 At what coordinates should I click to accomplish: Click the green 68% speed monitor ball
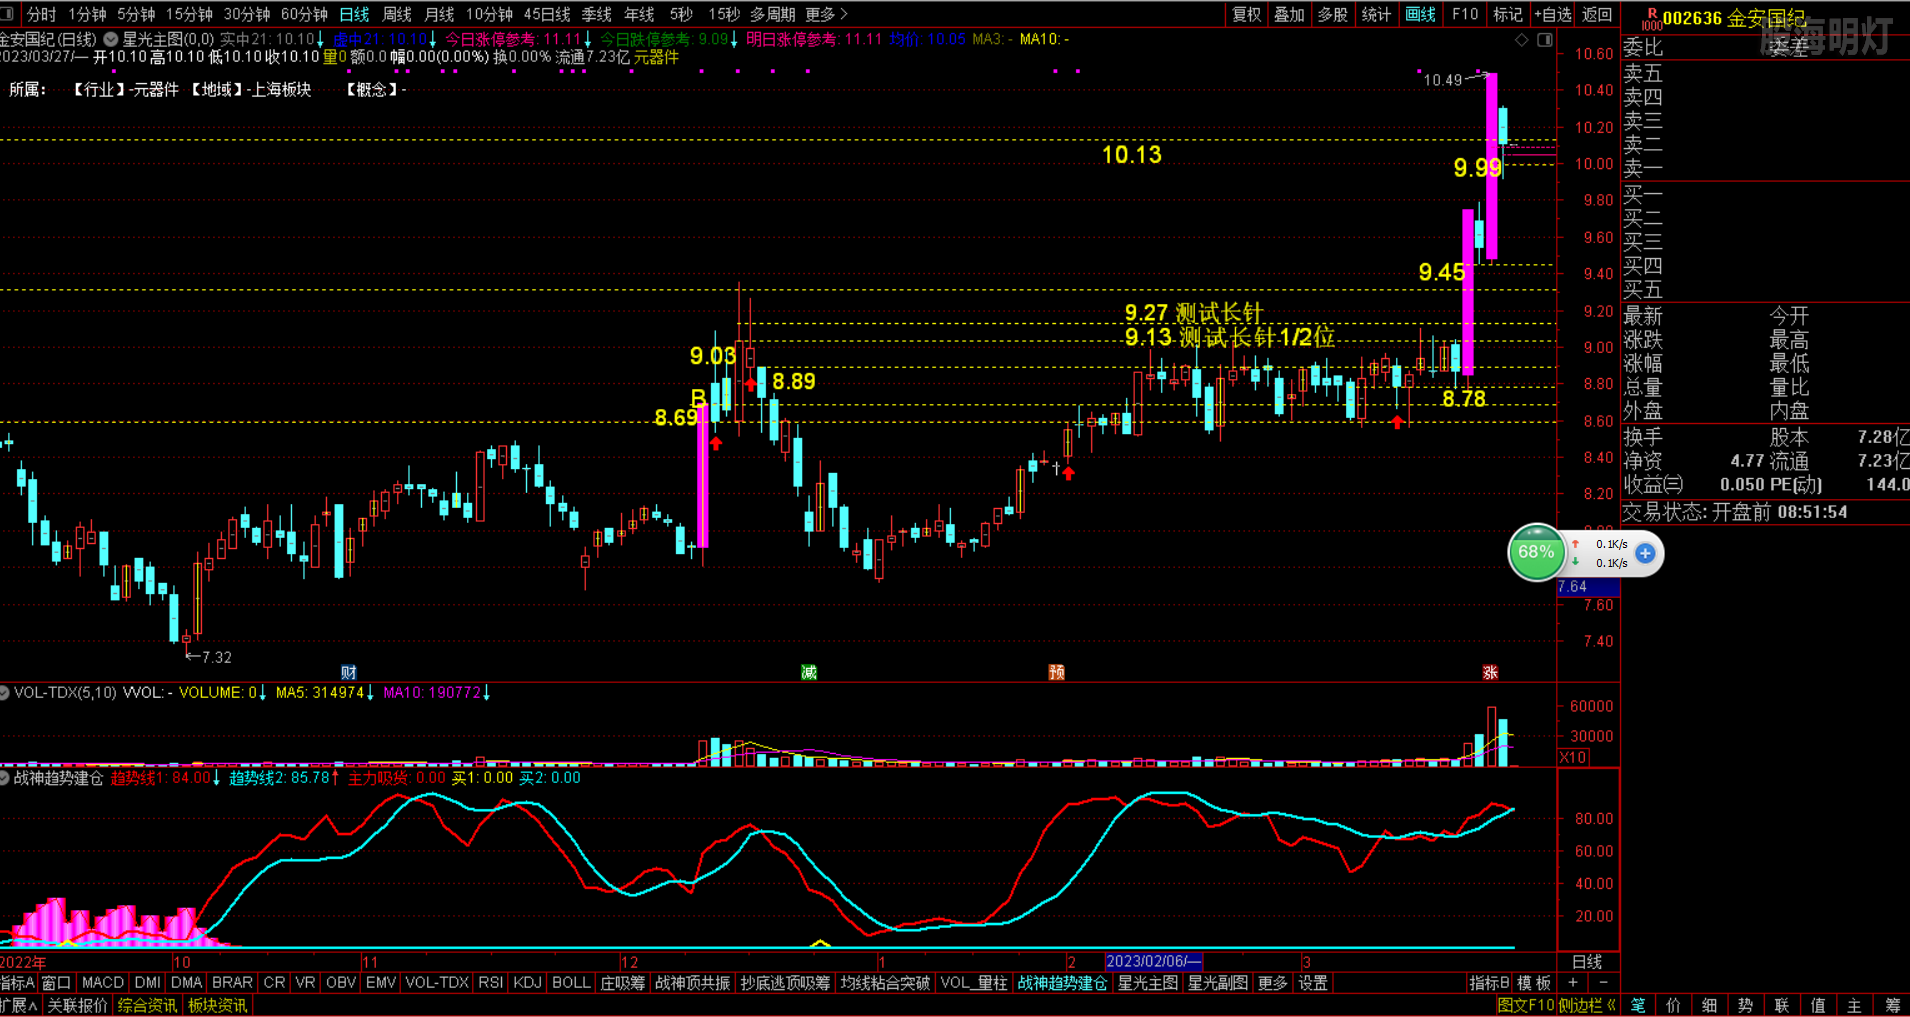[1535, 552]
